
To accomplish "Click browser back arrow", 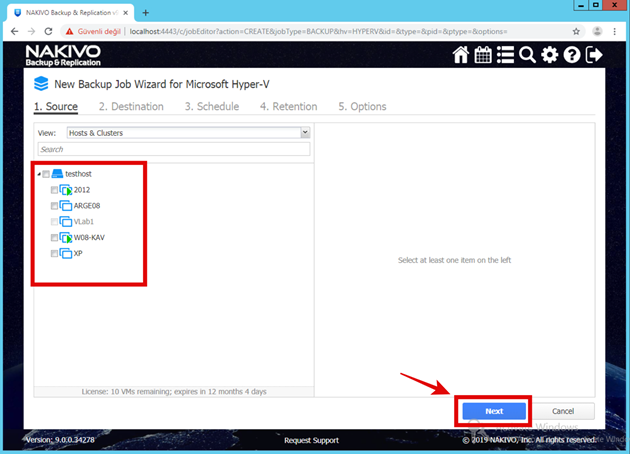I will (x=14, y=31).
